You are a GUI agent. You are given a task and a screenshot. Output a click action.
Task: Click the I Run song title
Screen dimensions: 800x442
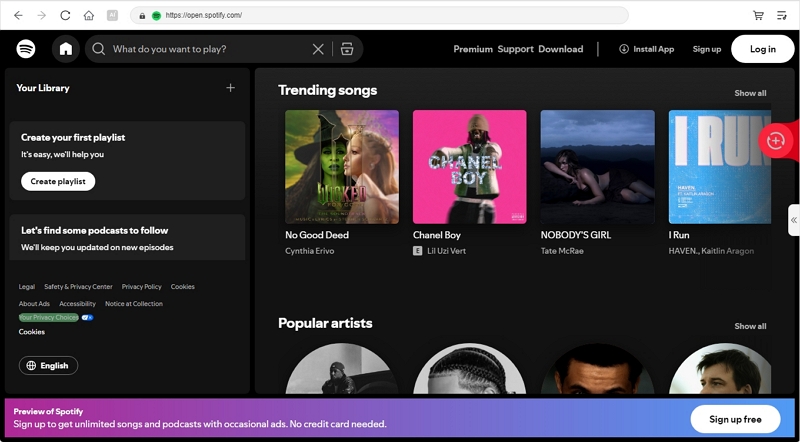click(x=679, y=235)
